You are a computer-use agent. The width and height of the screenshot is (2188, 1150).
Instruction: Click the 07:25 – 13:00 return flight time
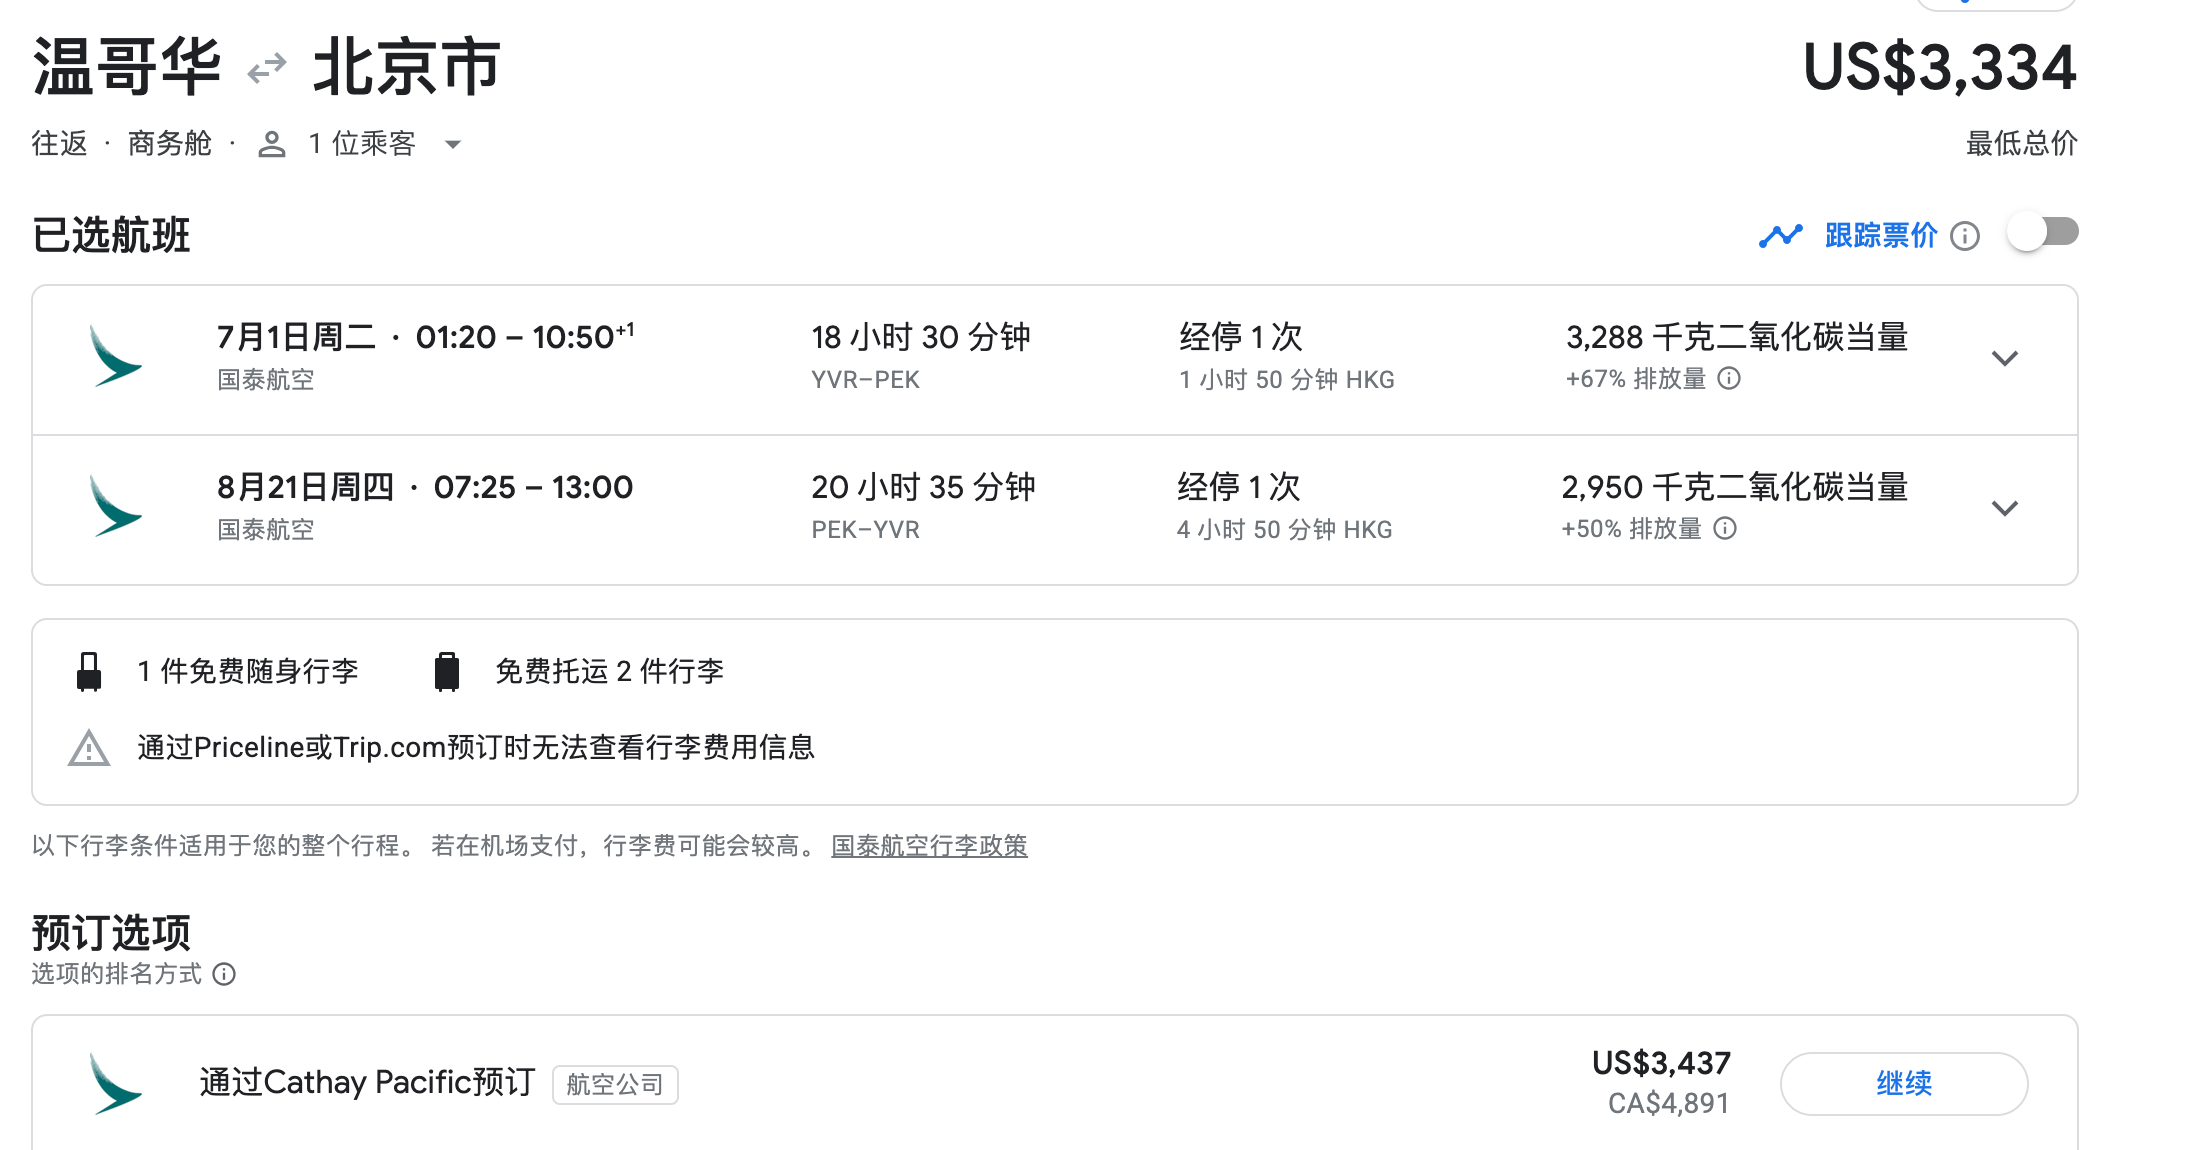pos(533,487)
